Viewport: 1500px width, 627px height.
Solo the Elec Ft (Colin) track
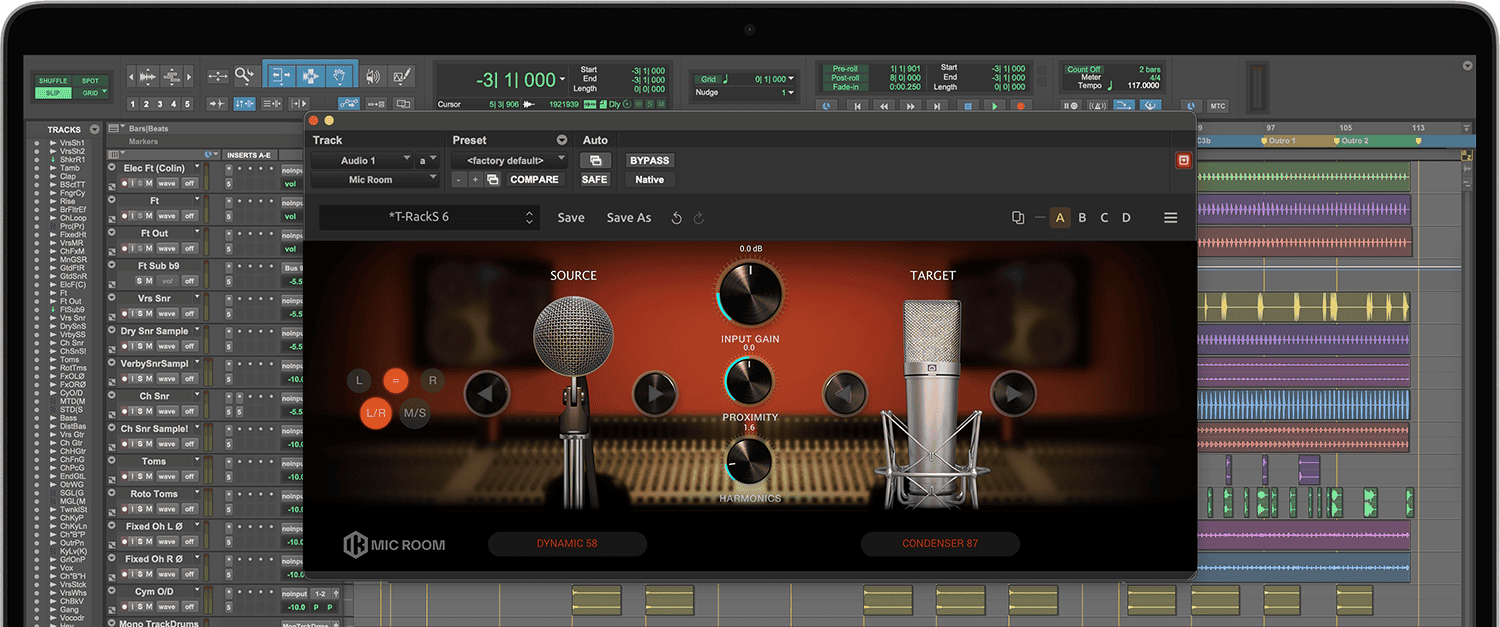coord(141,183)
